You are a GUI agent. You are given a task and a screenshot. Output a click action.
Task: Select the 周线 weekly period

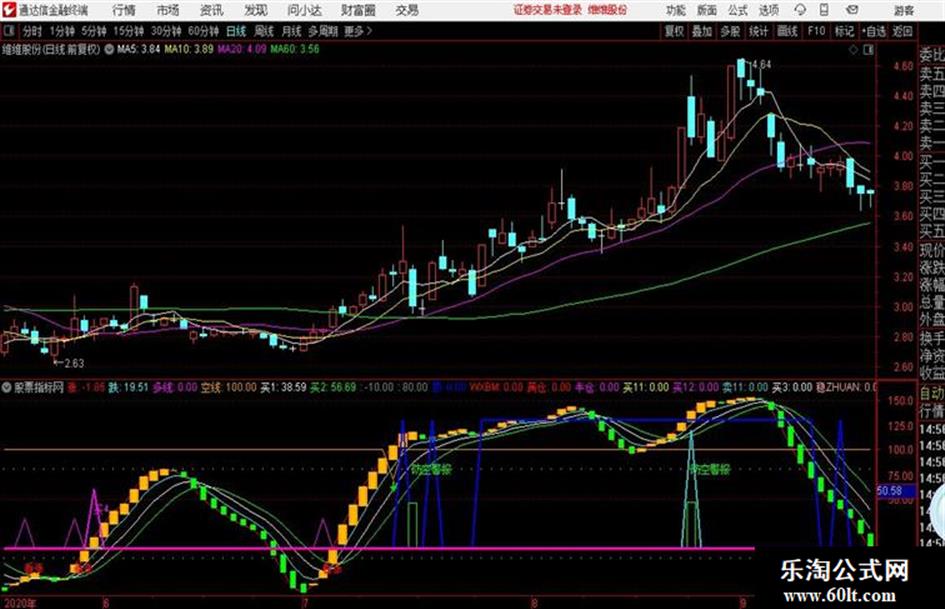(x=263, y=31)
